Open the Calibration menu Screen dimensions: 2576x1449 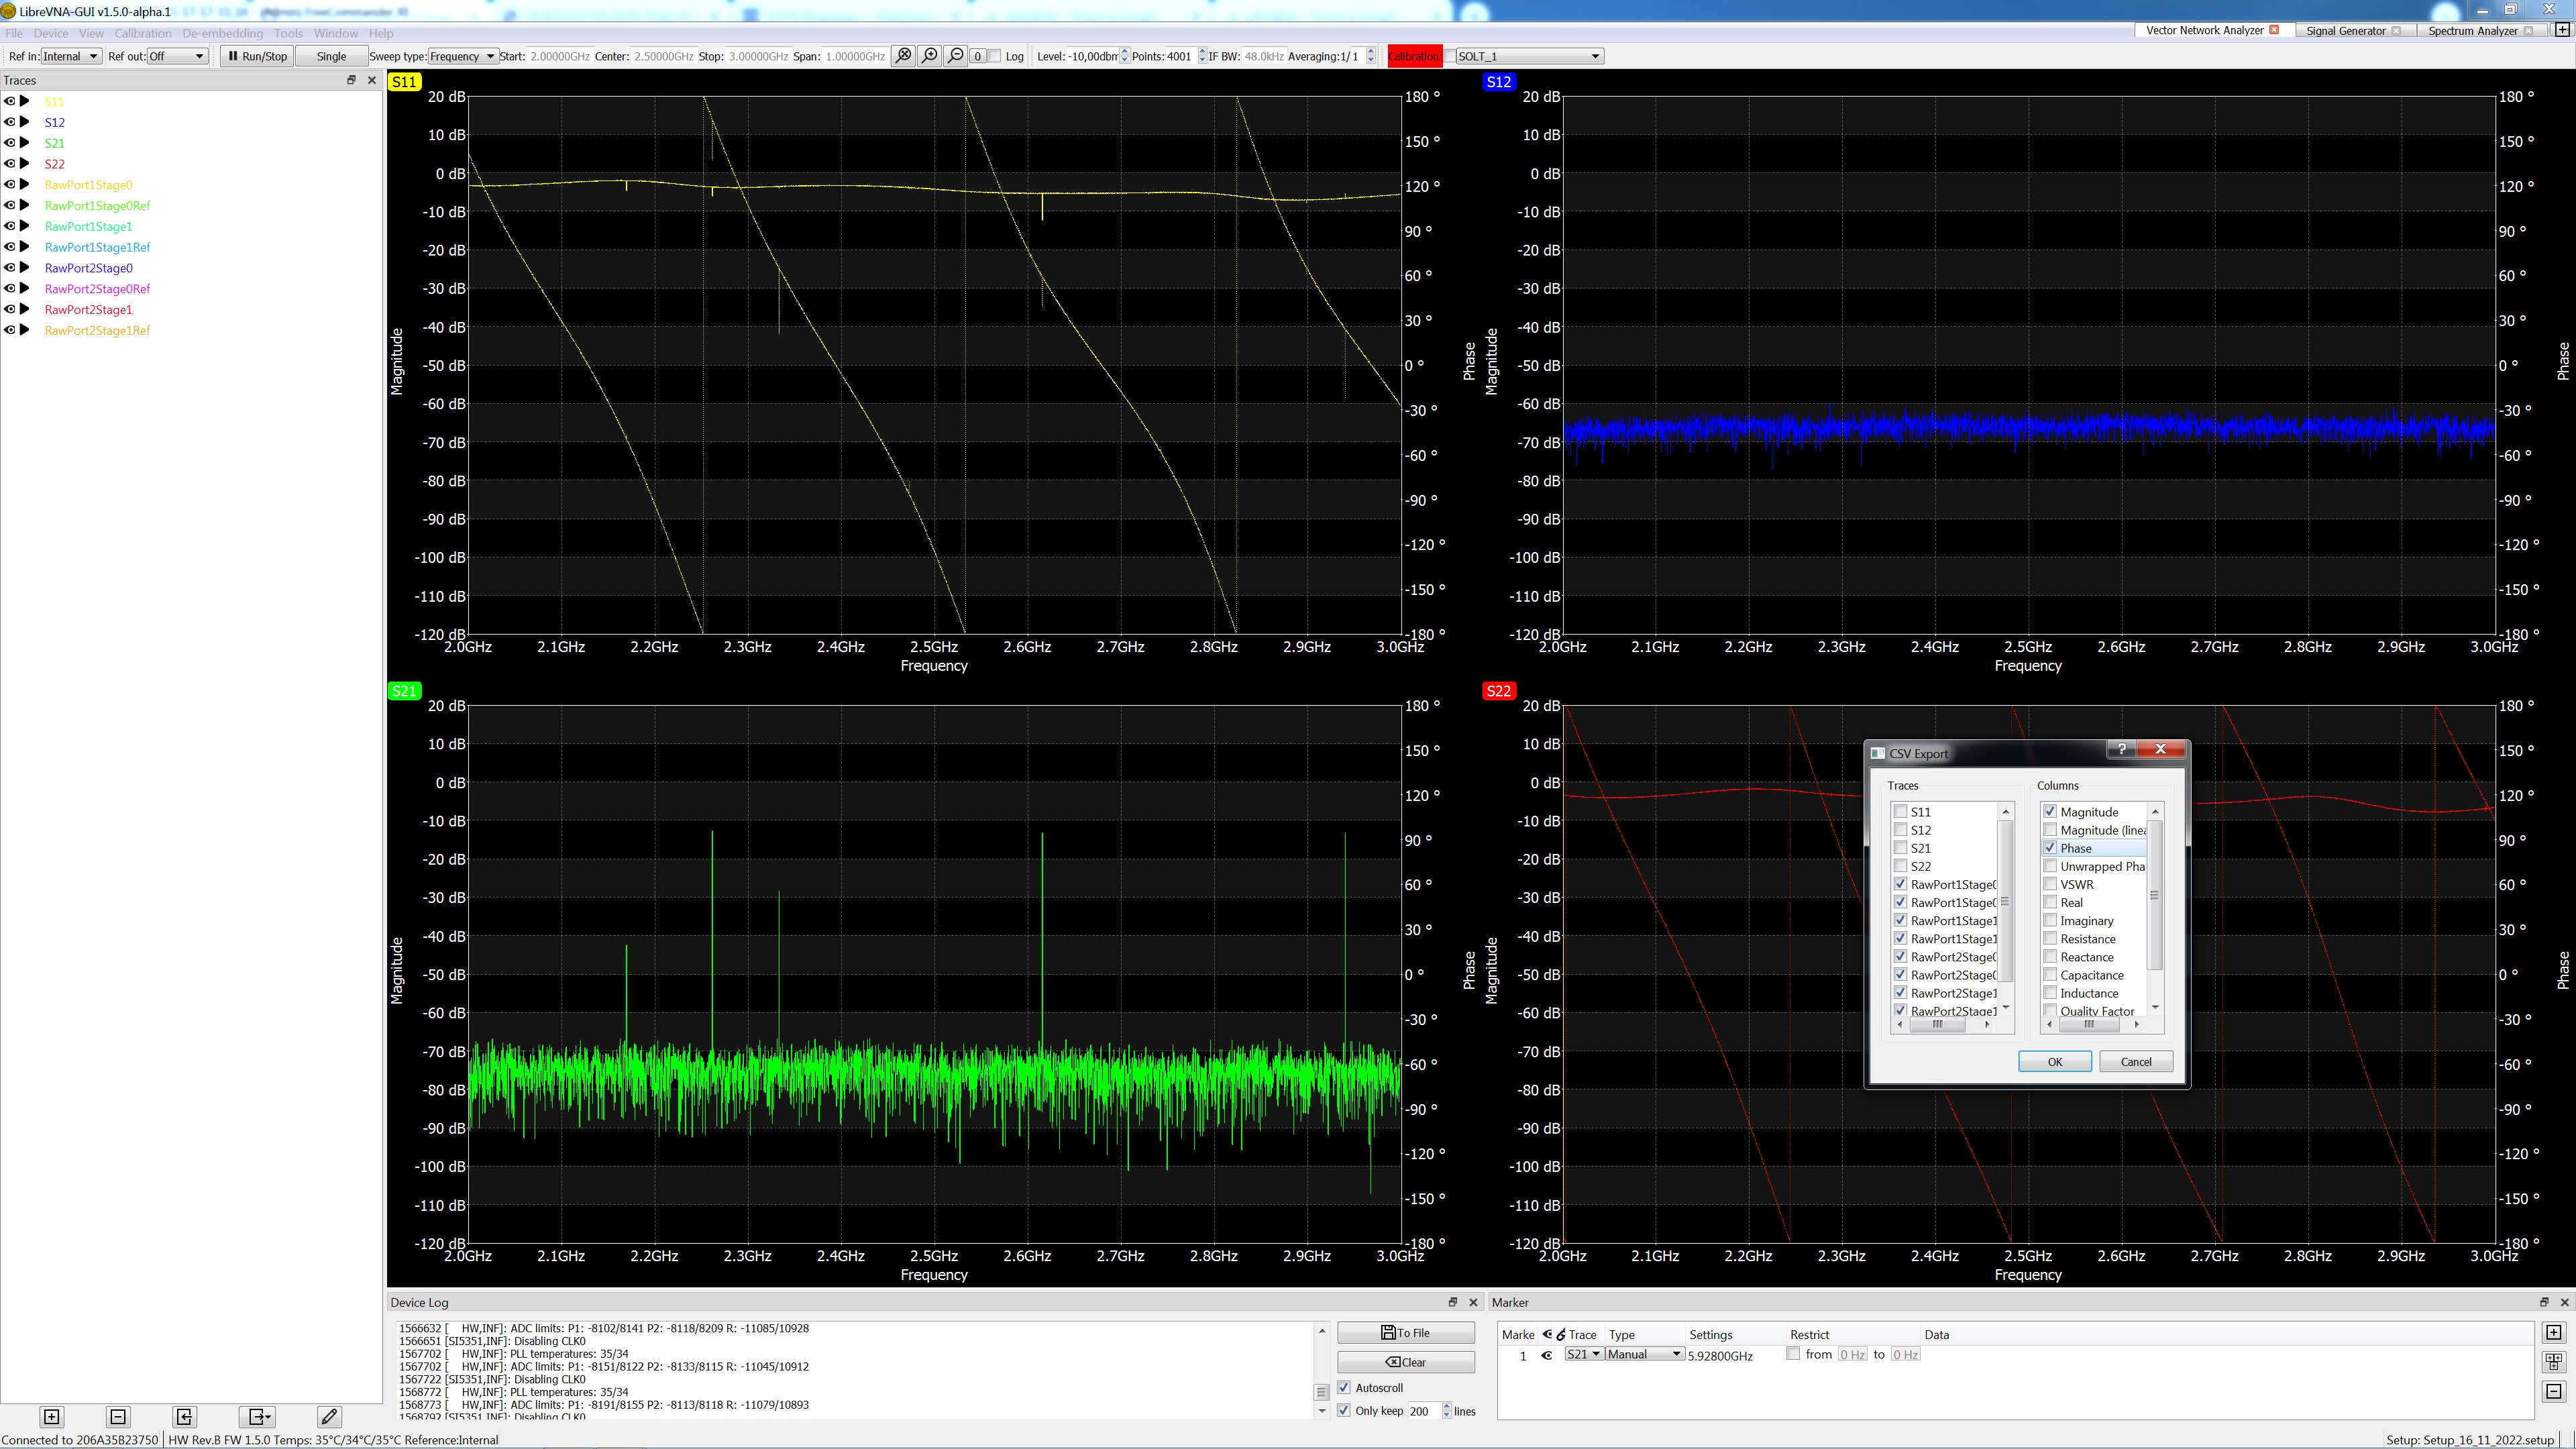pos(142,33)
